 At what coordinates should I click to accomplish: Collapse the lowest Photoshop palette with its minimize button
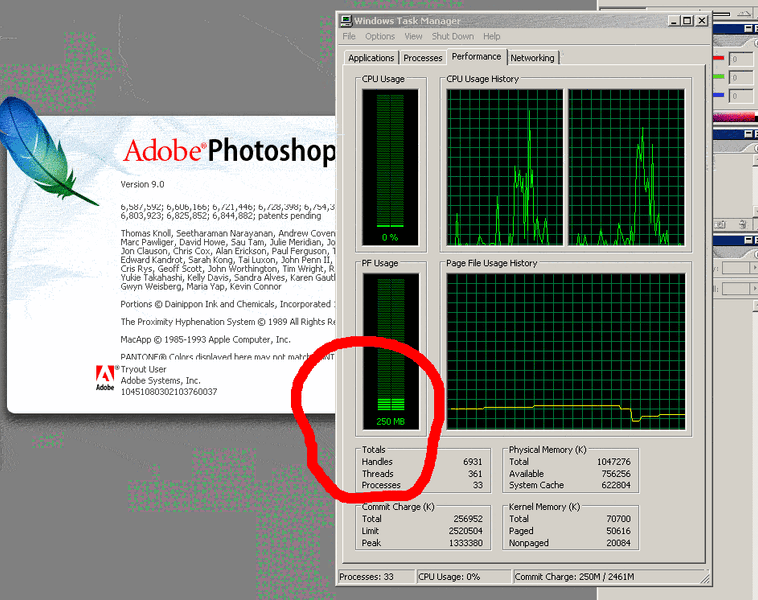point(748,240)
